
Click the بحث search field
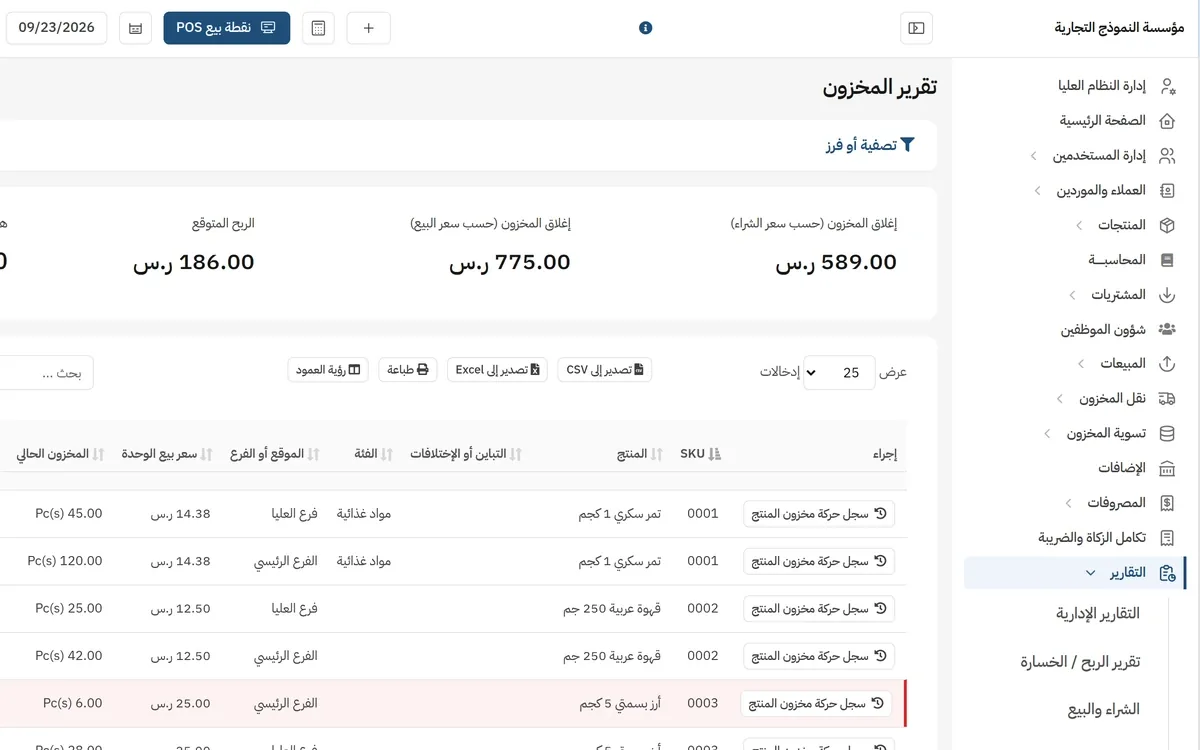pyautogui.click(x=45, y=373)
